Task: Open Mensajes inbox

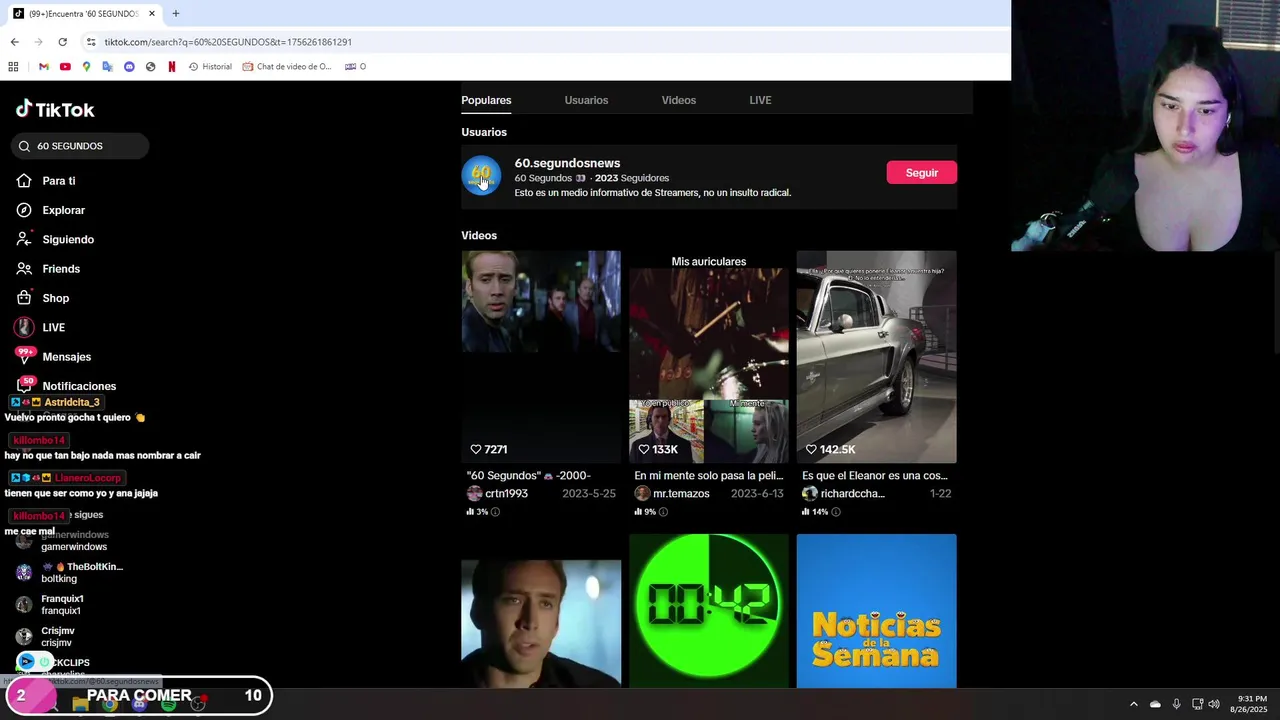Action: point(53,356)
